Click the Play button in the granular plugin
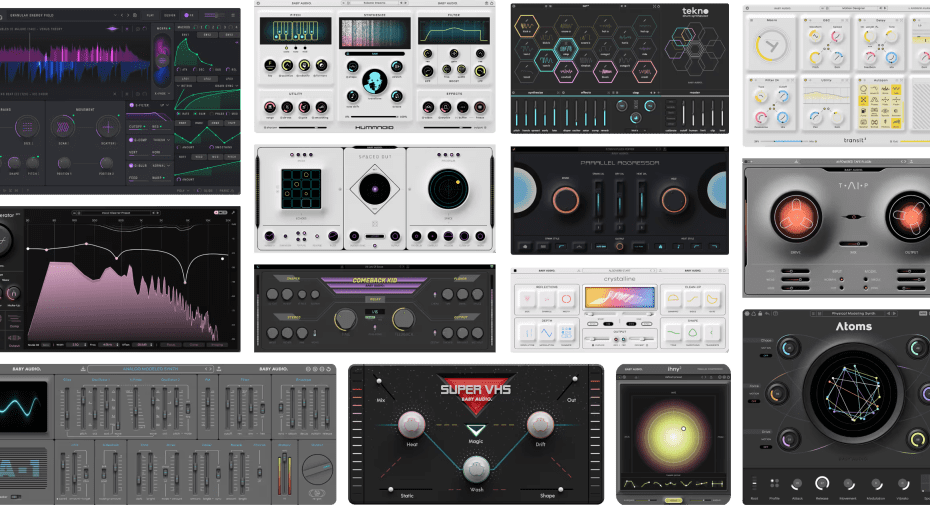Screen dimensions: 930x505 [149, 15]
